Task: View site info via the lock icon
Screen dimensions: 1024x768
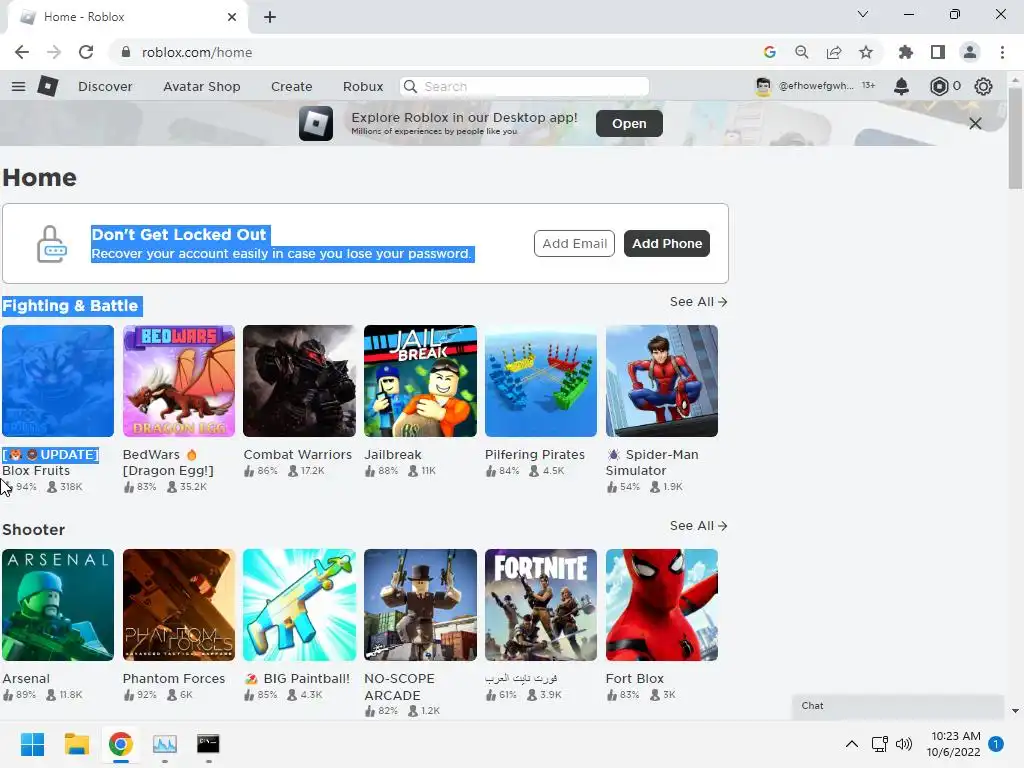Action: click(x=126, y=52)
